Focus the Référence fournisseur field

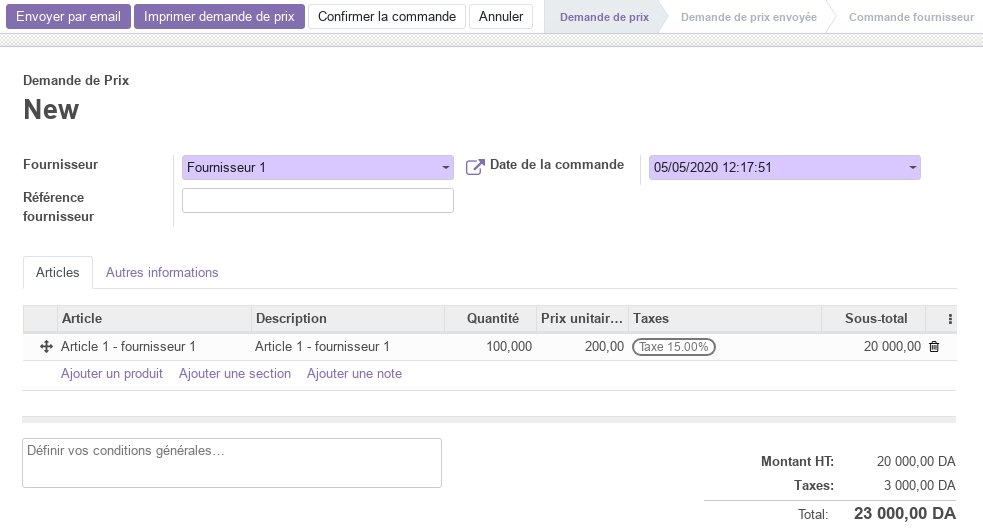point(318,201)
